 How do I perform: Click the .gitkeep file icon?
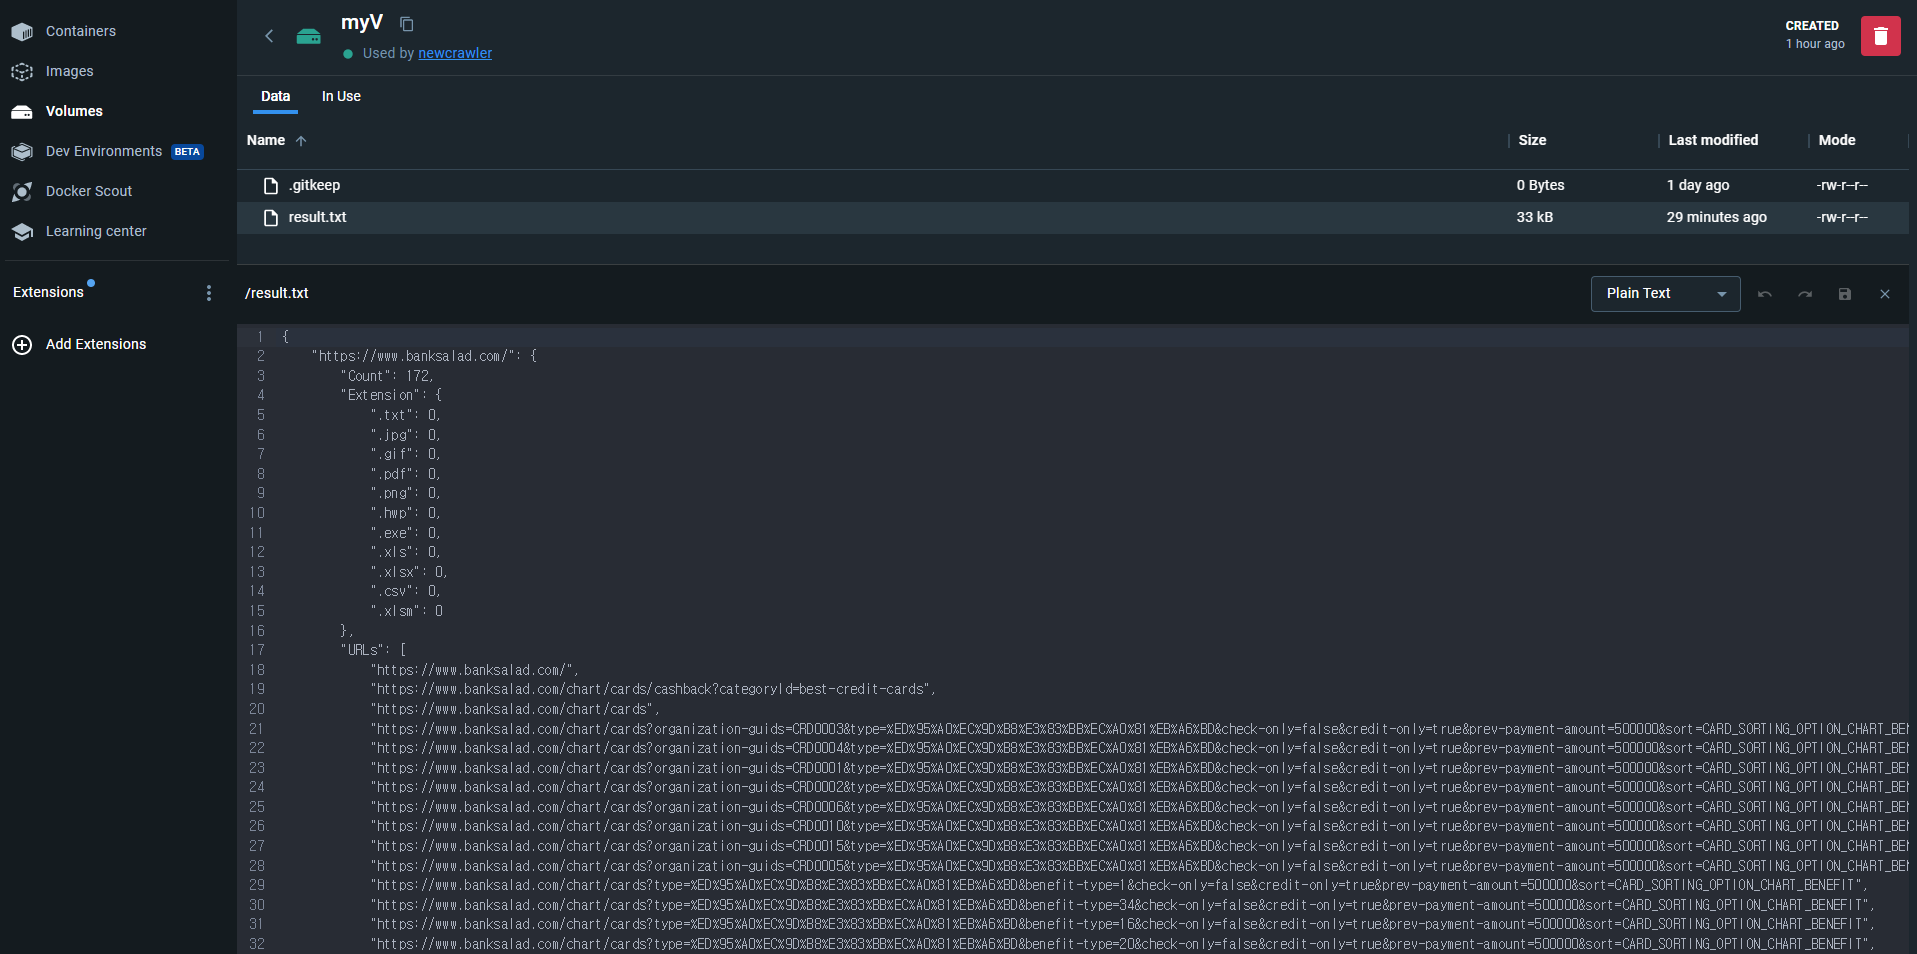[270, 186]
